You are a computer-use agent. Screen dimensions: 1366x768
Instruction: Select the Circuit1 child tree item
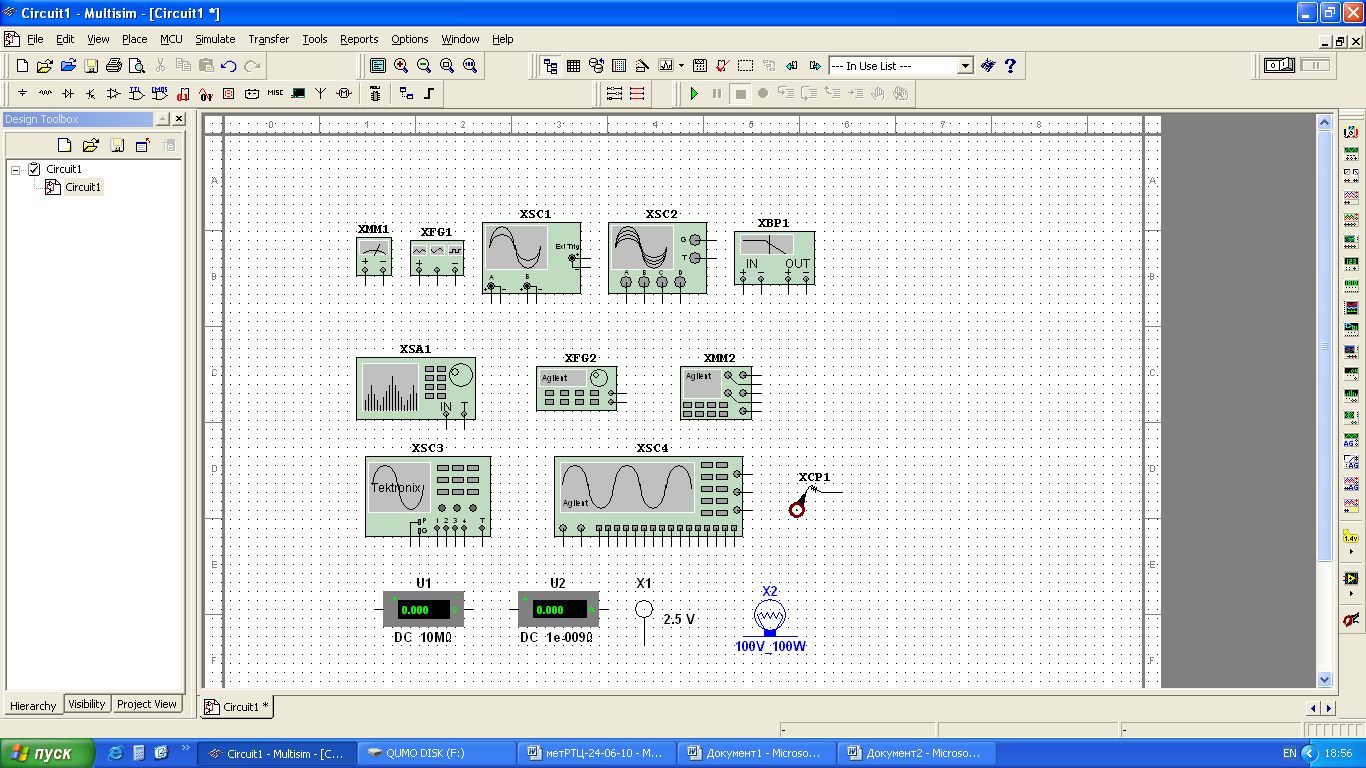[83, 187]
